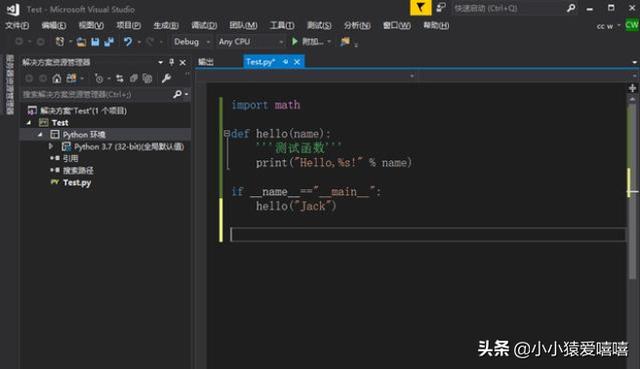Collapse the Test project tree node
Screen dimensions: 640x369
(x=29, y=122)
